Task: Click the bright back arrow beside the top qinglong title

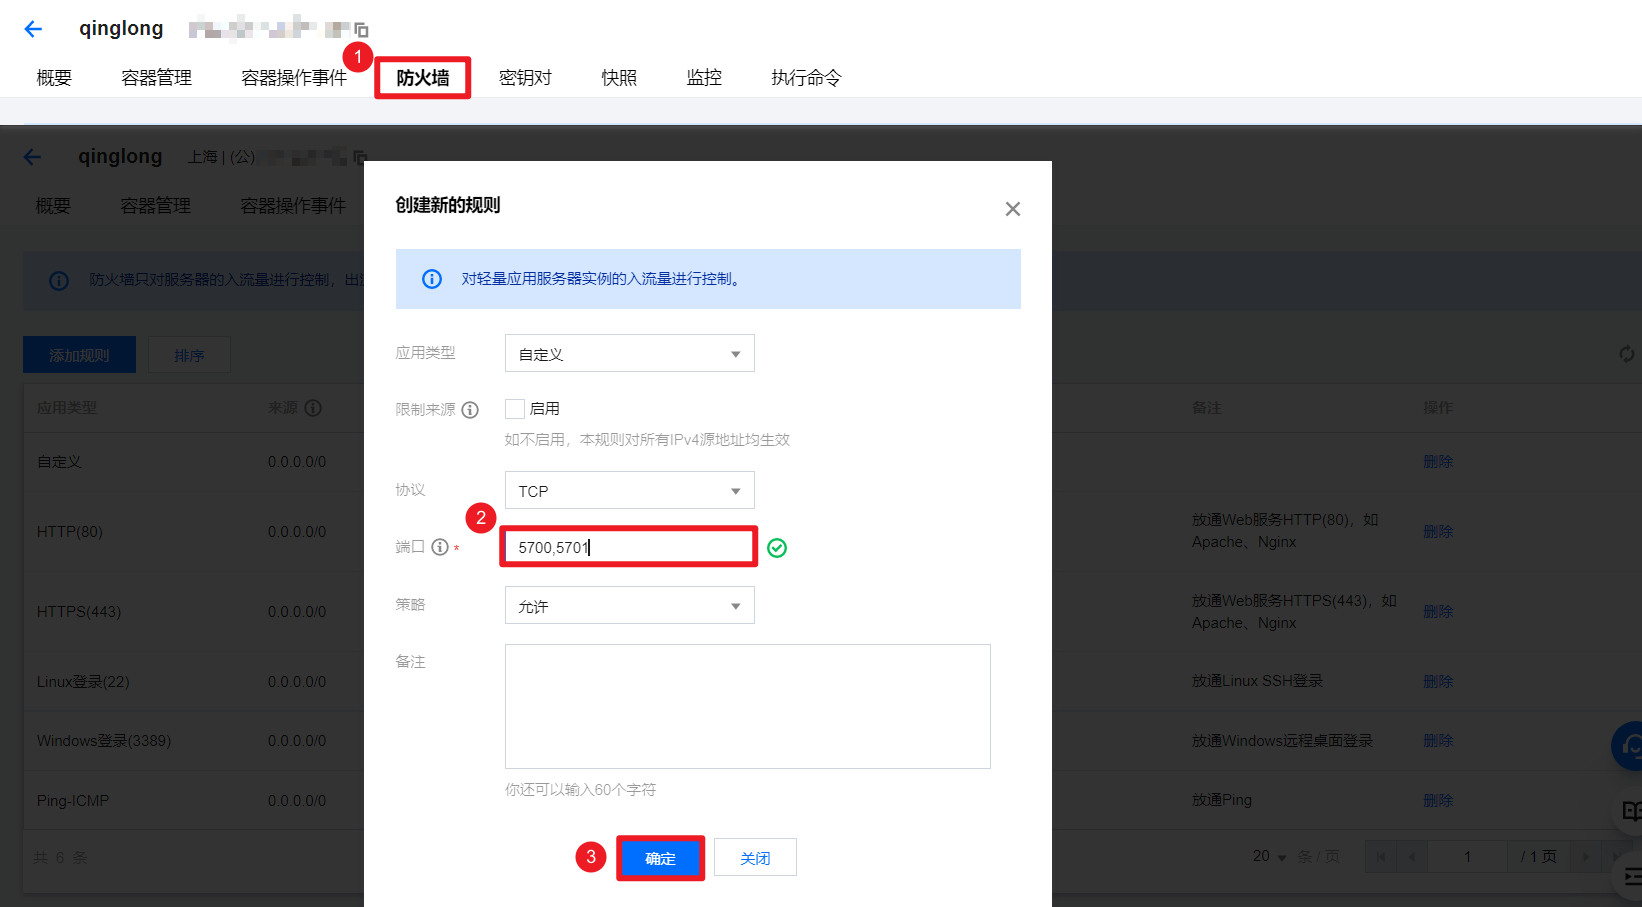Action: click(x=33, y=29)
